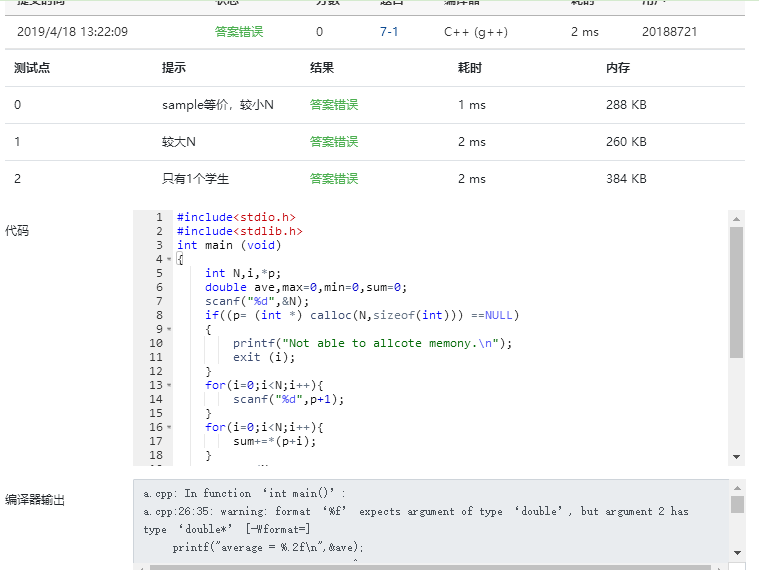
Task: Select the hint '只有1个学生'
Action: [195, 179]
